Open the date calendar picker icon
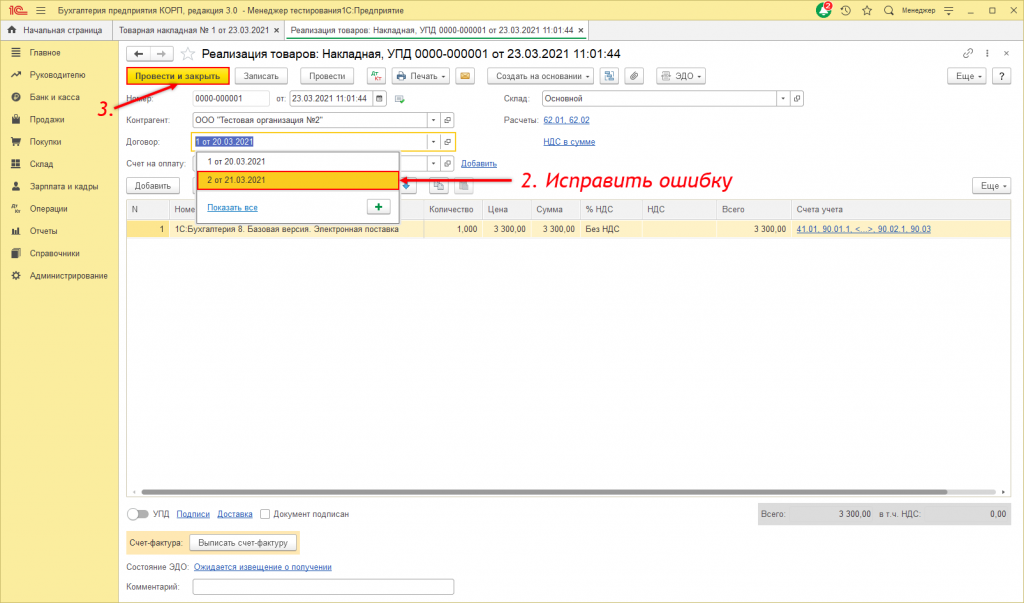Screen dimensions: 1024x603 click(379, 99)
